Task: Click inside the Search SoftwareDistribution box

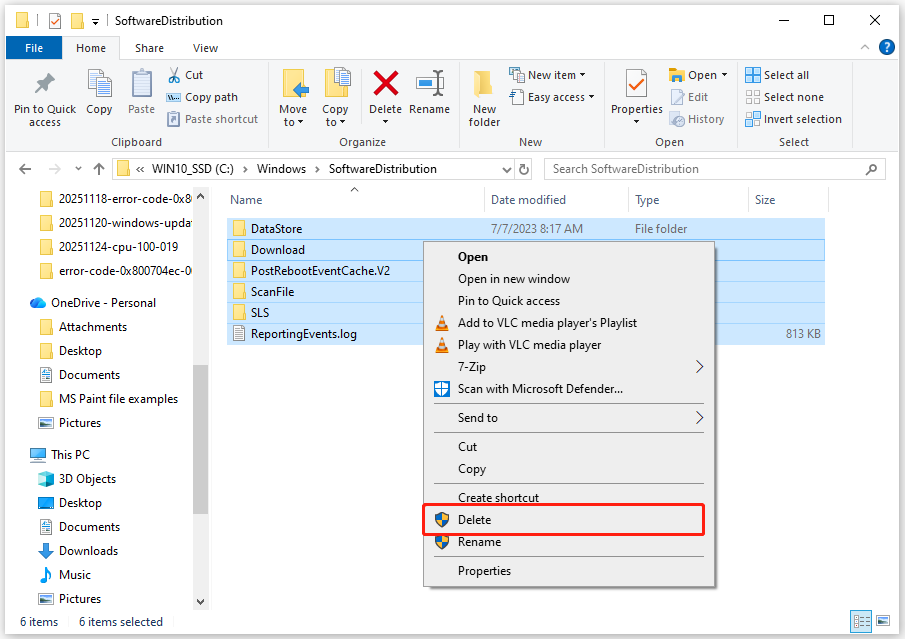Action: [x=700, y=169]
